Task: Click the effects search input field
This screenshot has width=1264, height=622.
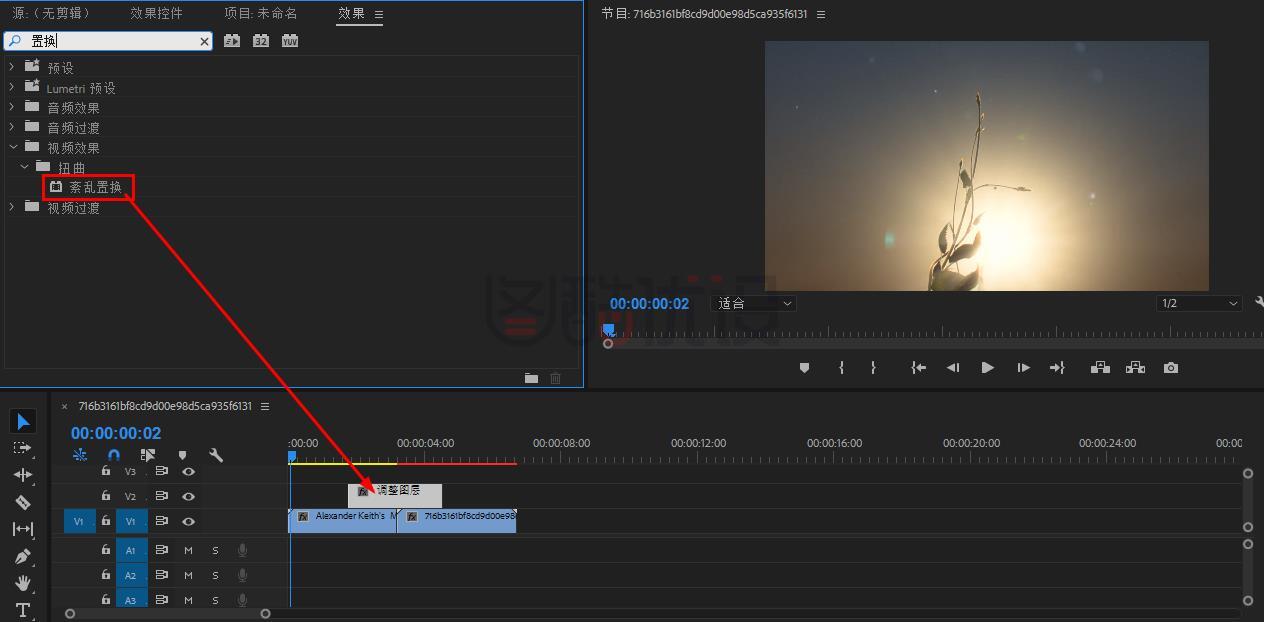Action: pos(110,41)
